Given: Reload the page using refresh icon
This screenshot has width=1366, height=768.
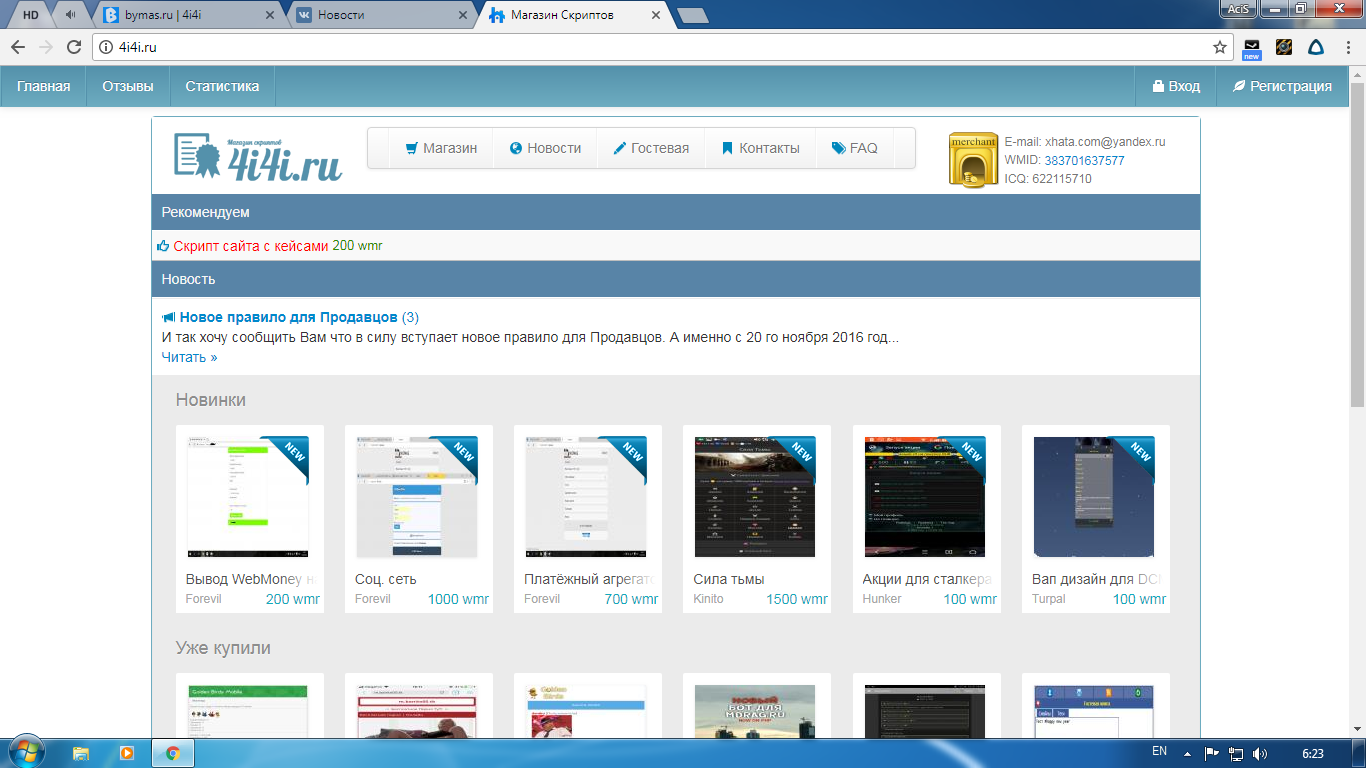Looking at the screenshot, I should (x=74, y=47).
